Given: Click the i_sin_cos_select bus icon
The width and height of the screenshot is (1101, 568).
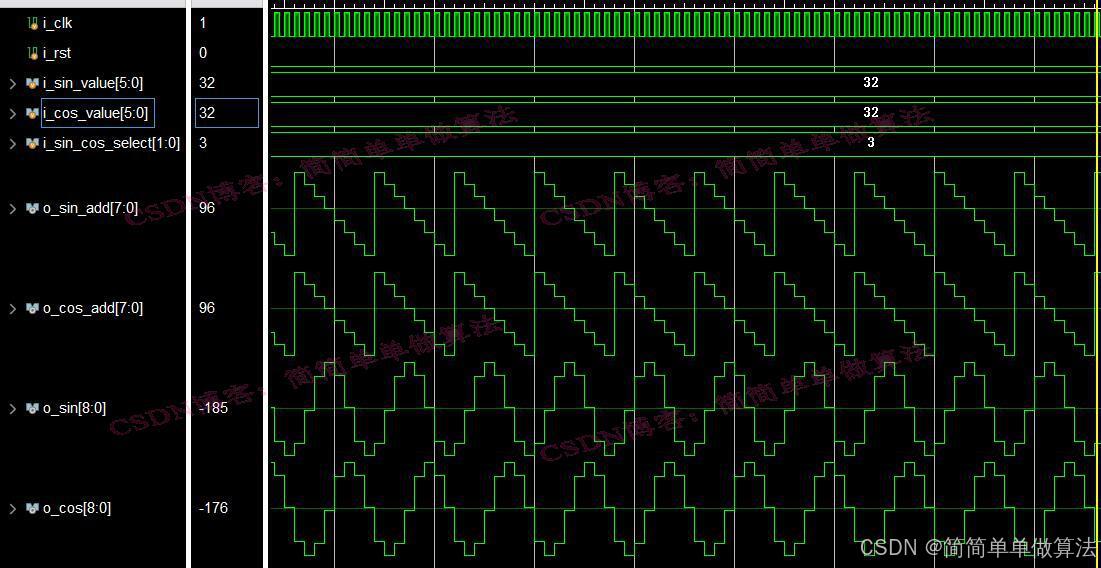Looking at the screenshot, I should coord(32,144).
